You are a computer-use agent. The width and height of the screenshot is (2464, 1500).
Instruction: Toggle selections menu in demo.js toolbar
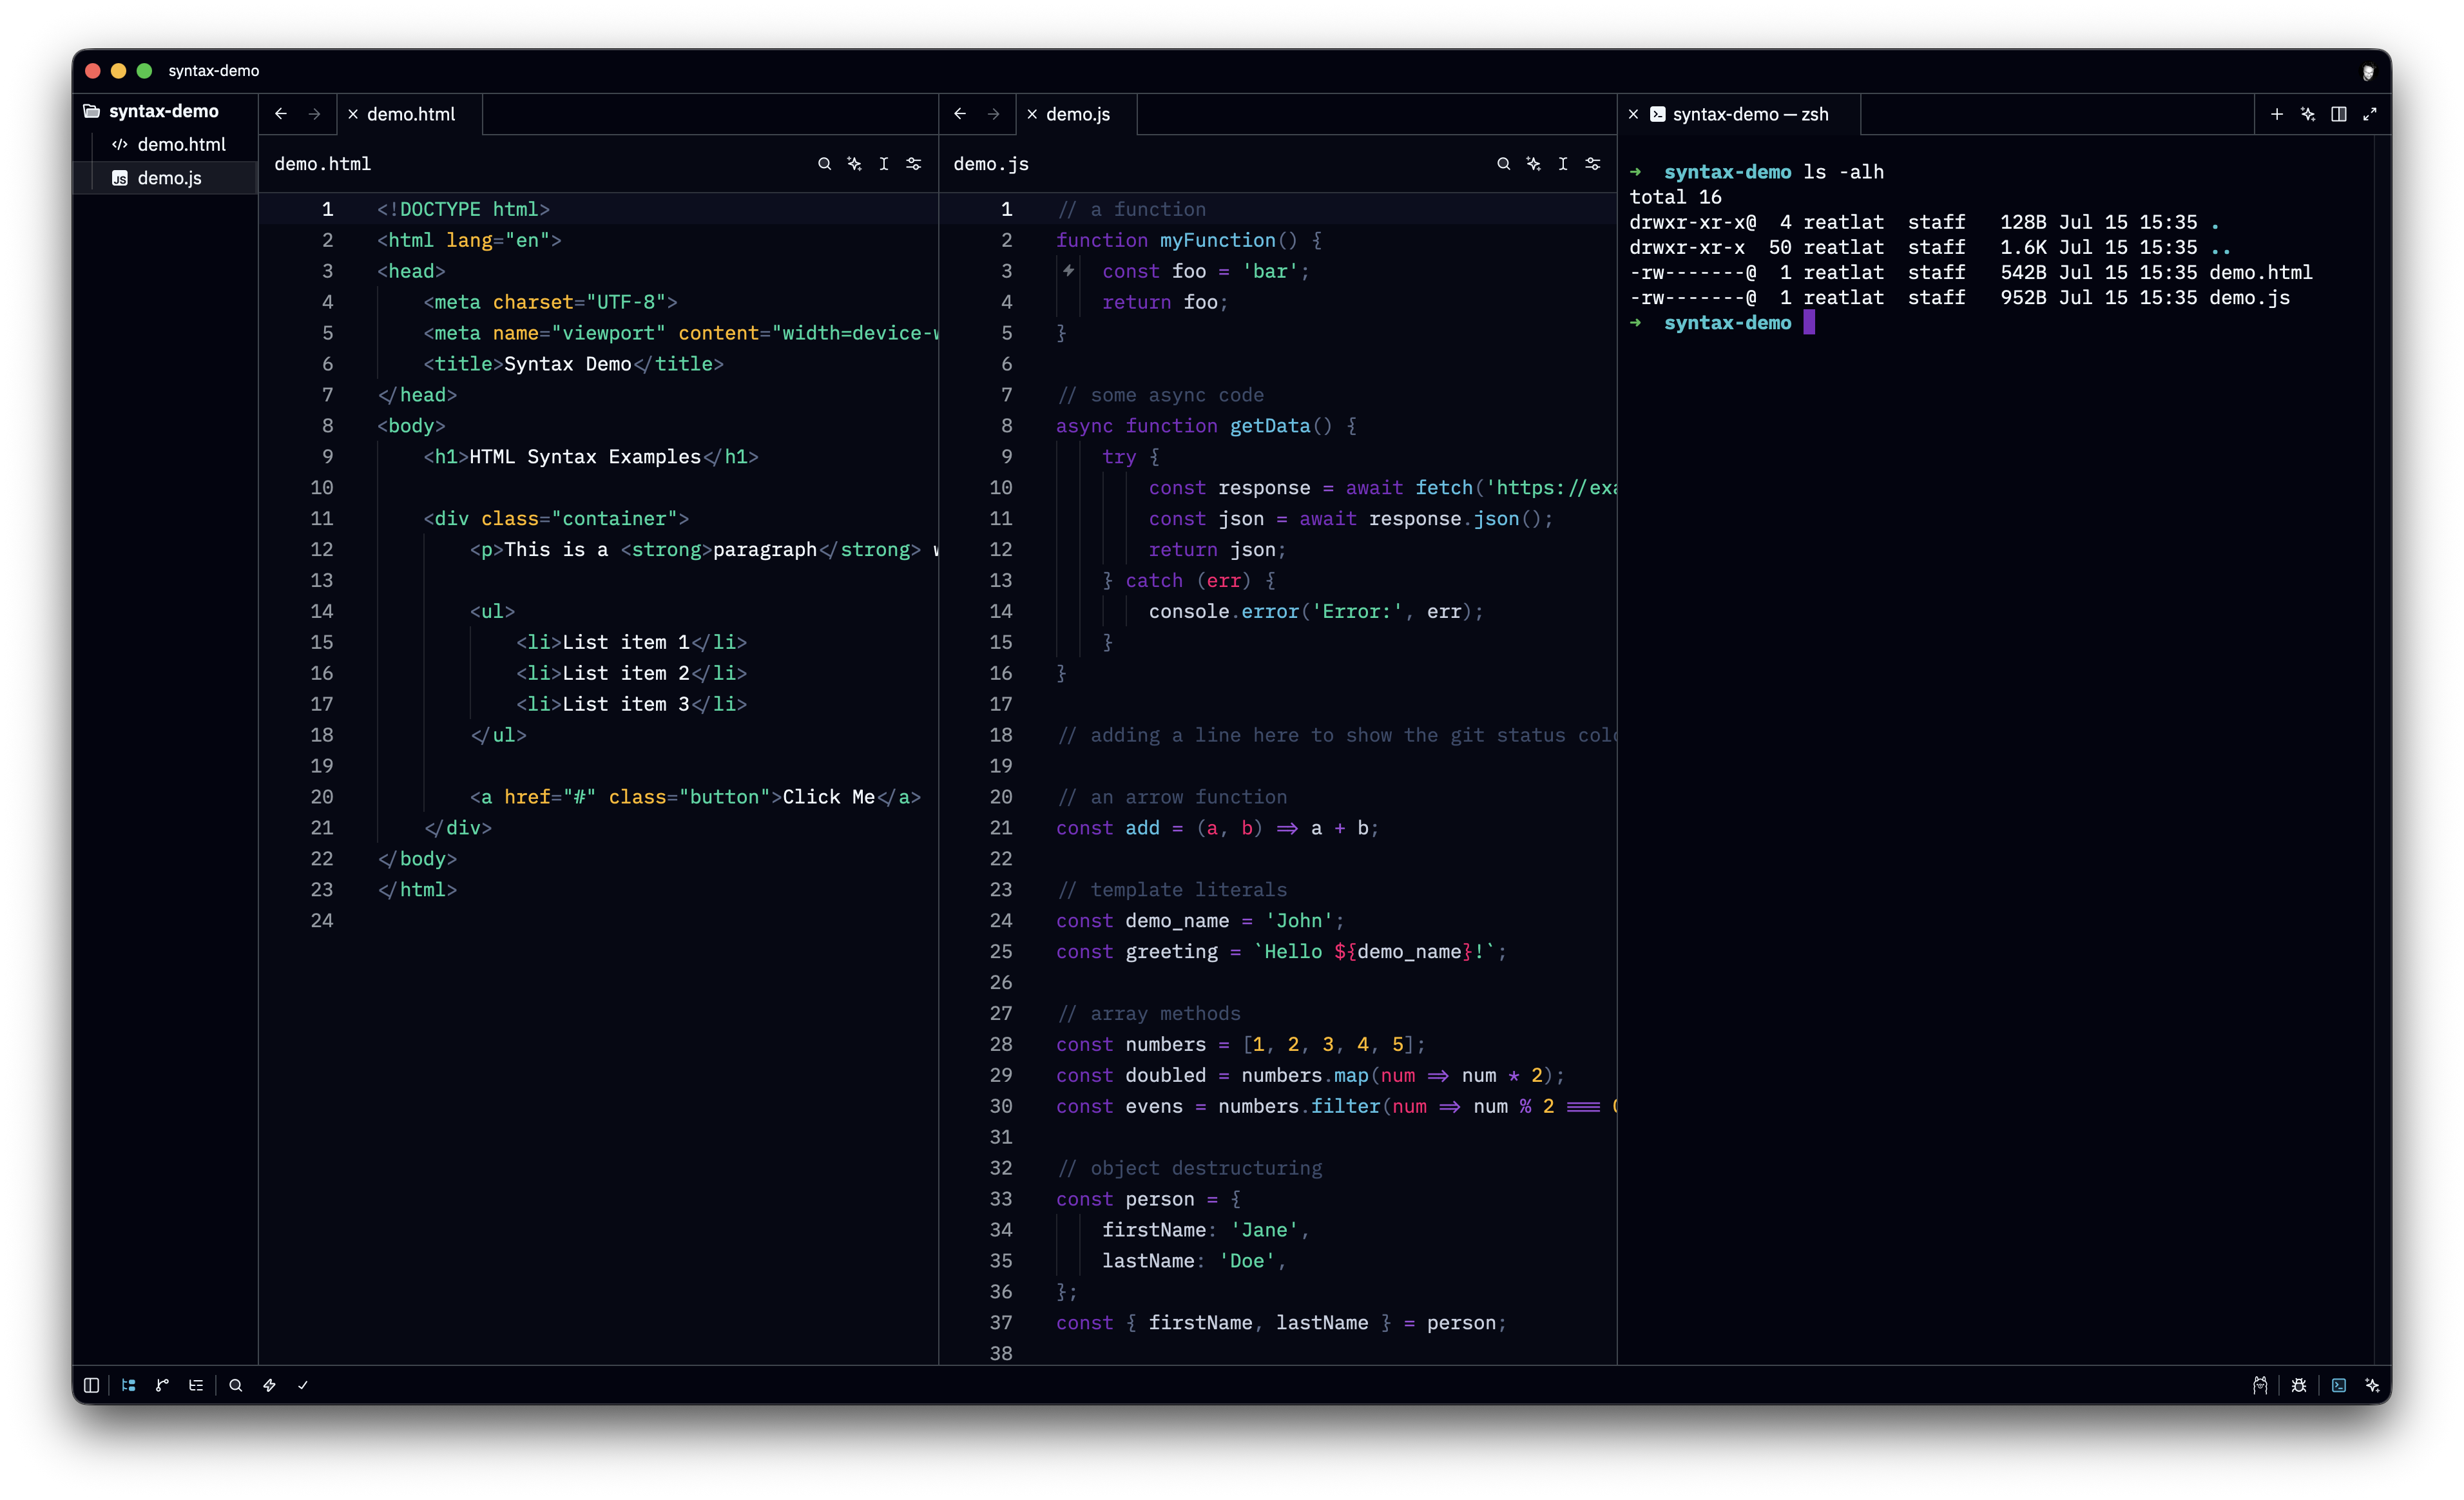1563,163
